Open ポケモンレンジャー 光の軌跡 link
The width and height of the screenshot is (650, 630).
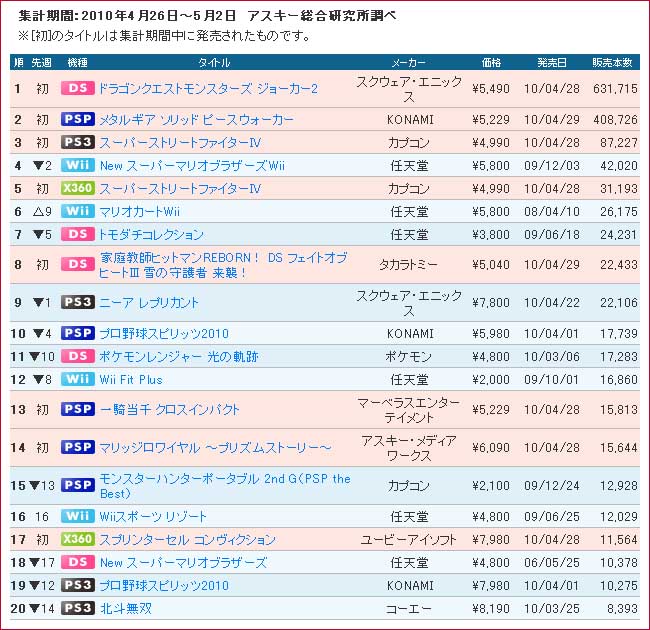click(179, 356)
